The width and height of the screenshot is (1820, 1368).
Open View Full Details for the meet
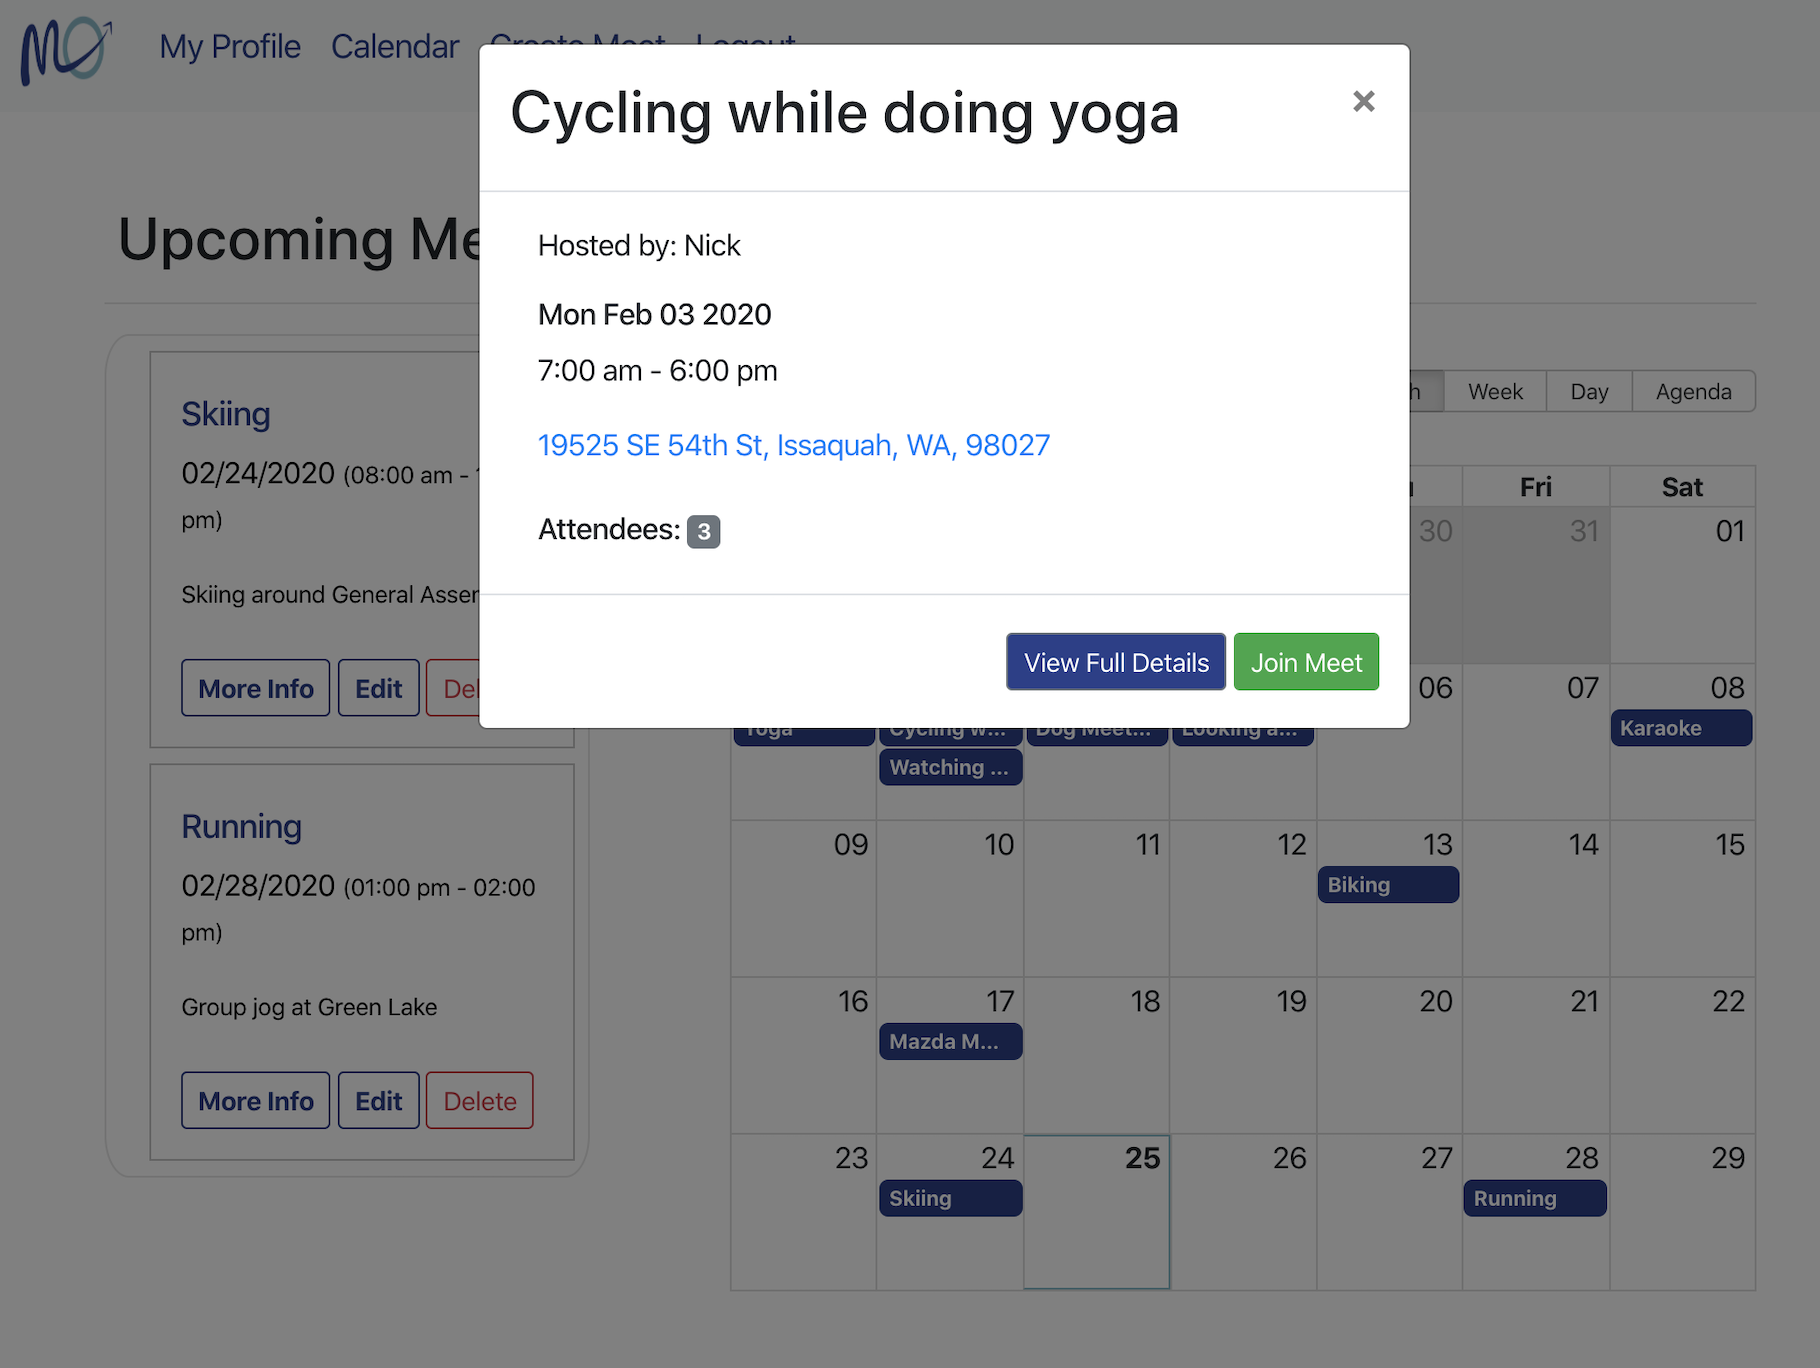tap(1116, 662)
